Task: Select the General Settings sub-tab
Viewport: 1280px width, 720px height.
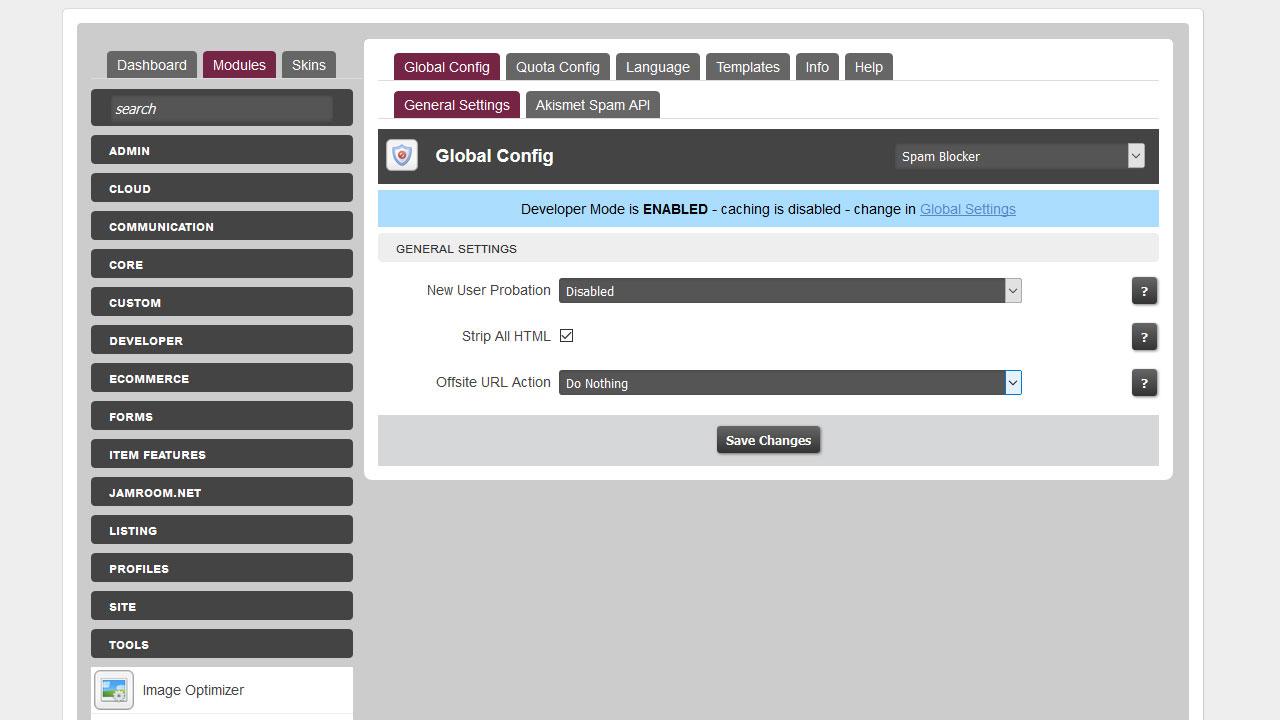Action: coord(457,105)
